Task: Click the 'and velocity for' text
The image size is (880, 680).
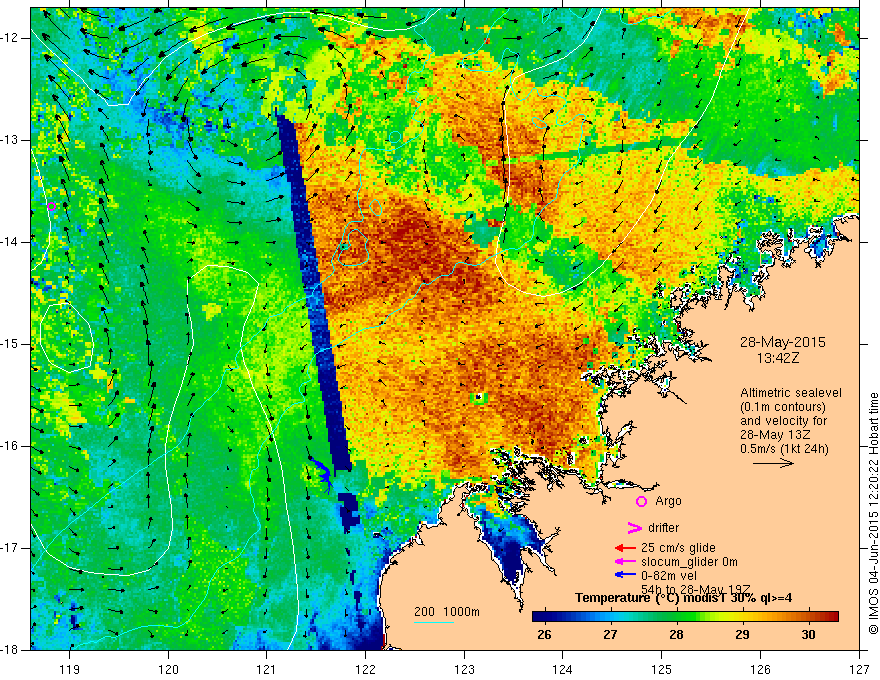Action: click(783, 421)
